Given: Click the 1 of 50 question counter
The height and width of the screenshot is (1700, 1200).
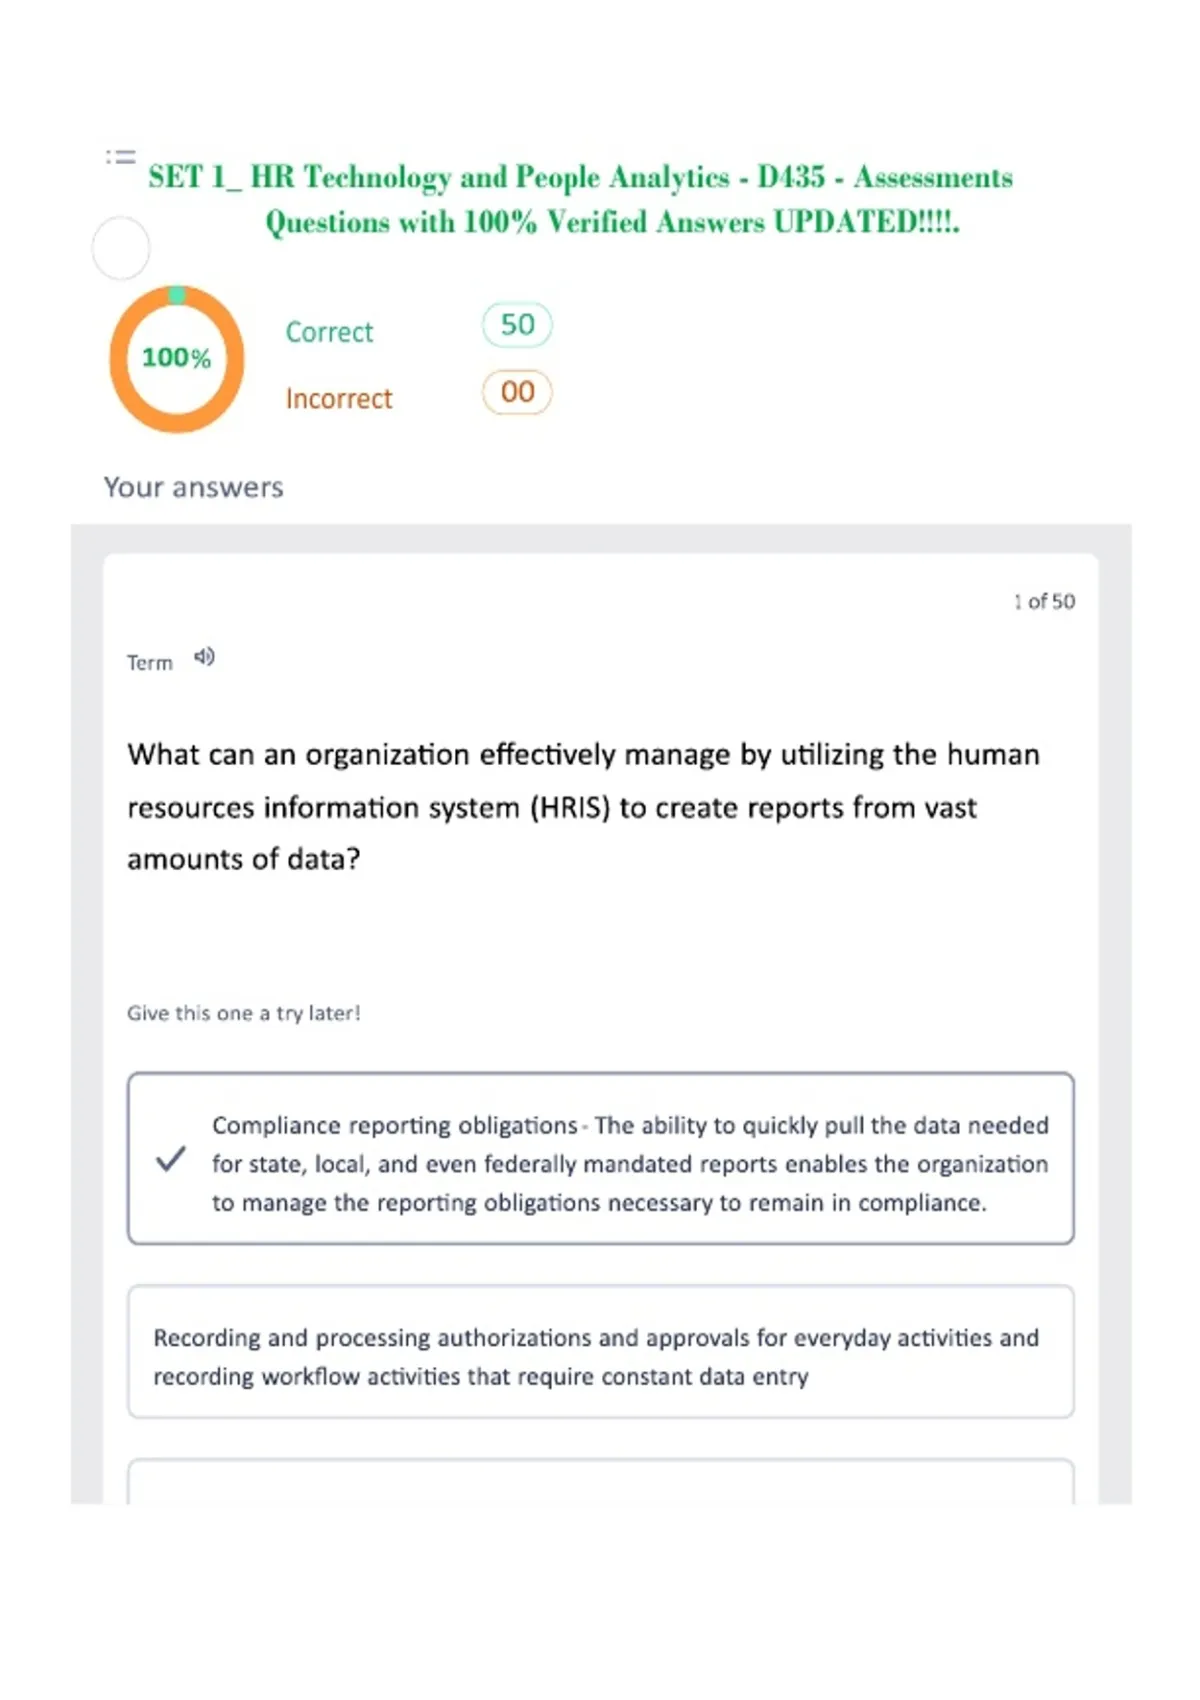Looking at the screenshot, I should pos(1044,601).
